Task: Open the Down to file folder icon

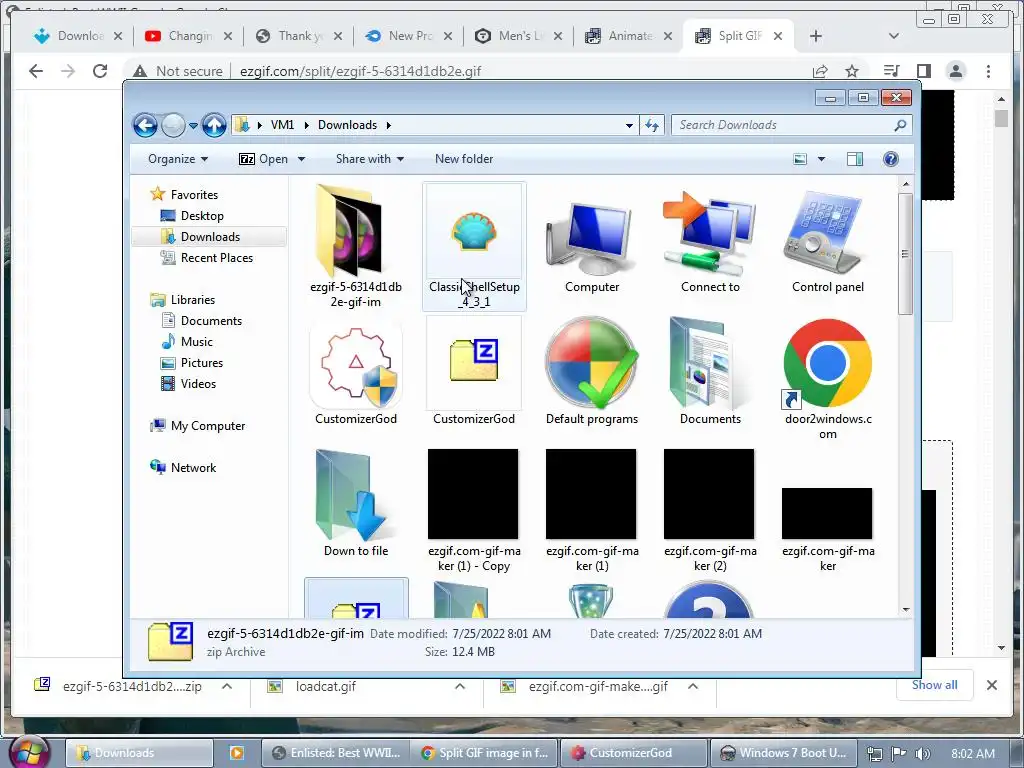Action: point(354,495)
